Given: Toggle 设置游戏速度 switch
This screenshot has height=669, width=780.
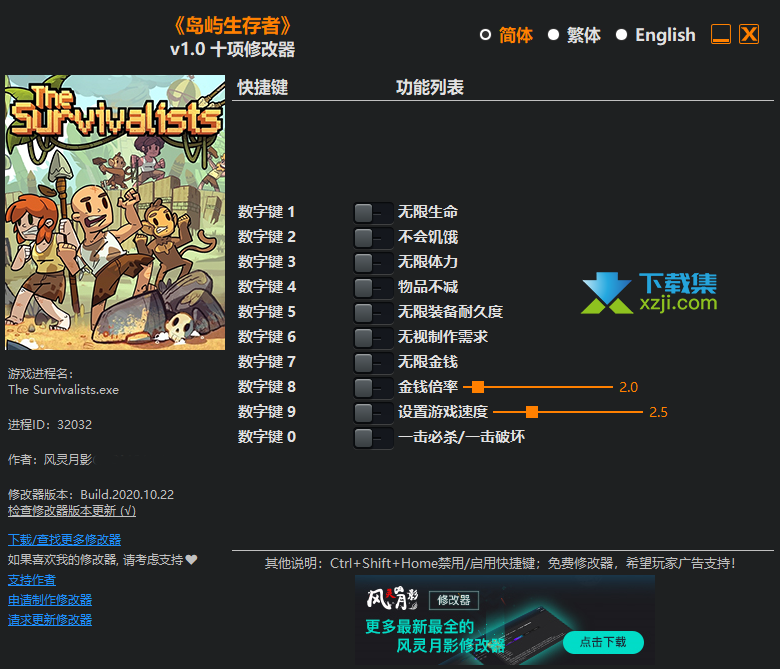Looking at the screenshot, I should pyautogui.click(x=373, y=412).
